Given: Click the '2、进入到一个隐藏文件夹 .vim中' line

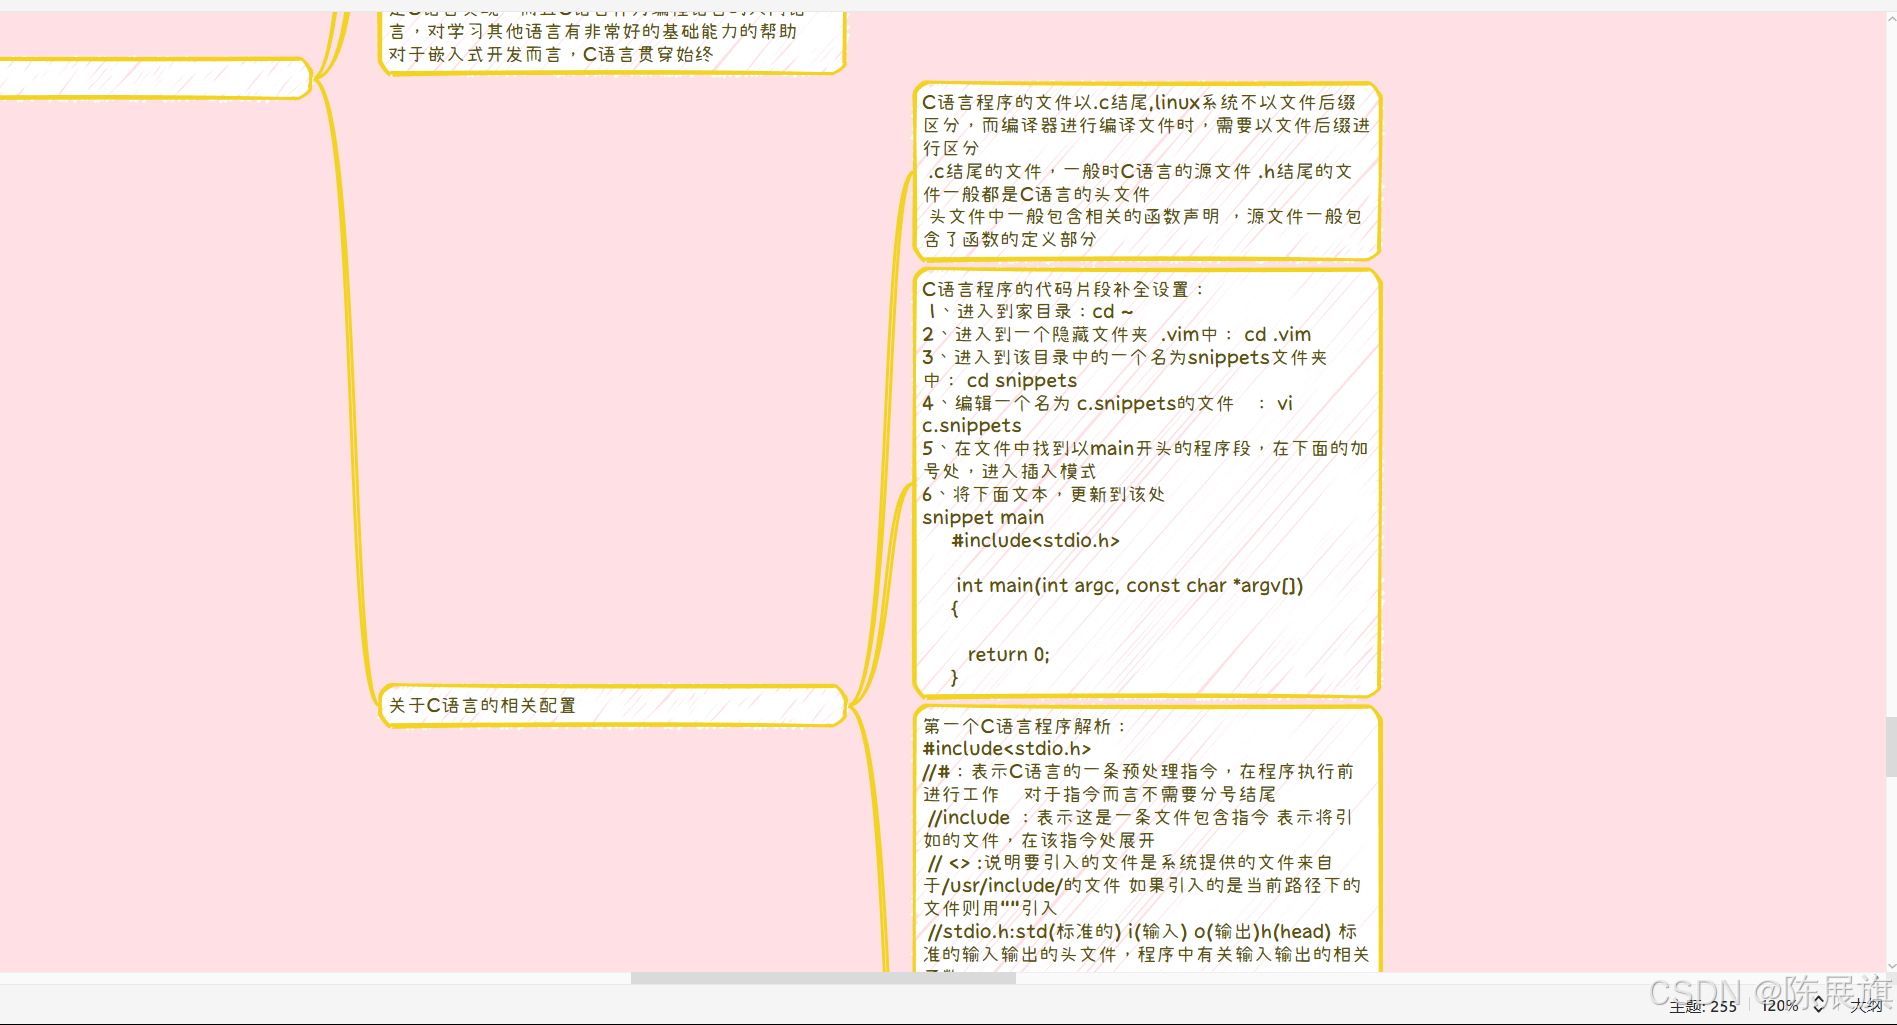Looking at the screenshot, I should coord(1116,334).
